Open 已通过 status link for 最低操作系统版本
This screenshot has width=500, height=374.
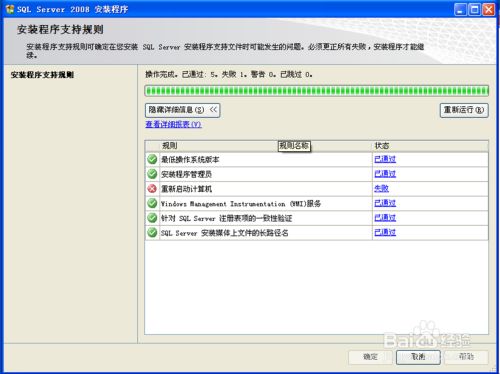tap(385, 159)
